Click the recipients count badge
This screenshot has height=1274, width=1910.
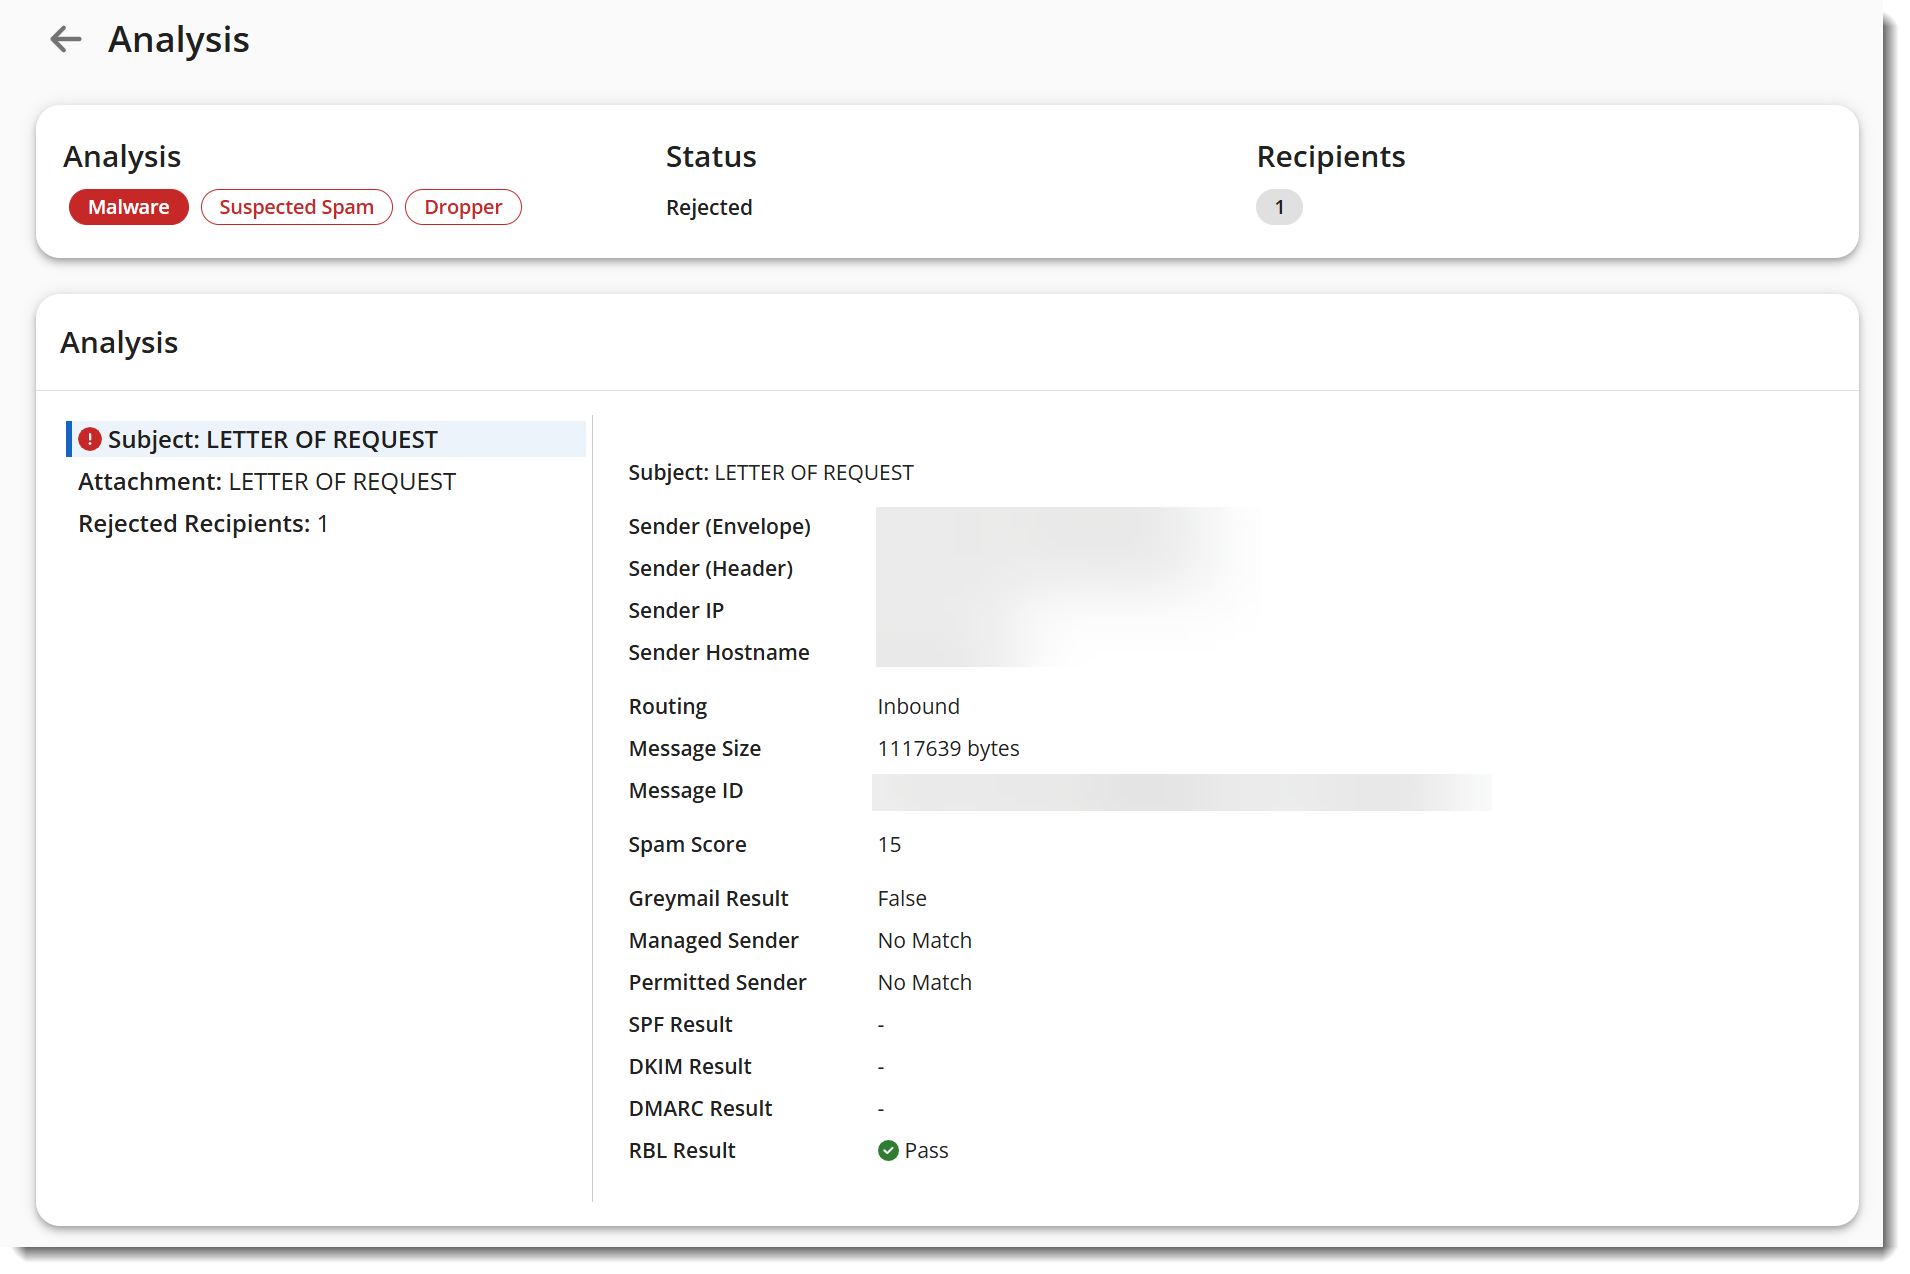pos(1278,207)
